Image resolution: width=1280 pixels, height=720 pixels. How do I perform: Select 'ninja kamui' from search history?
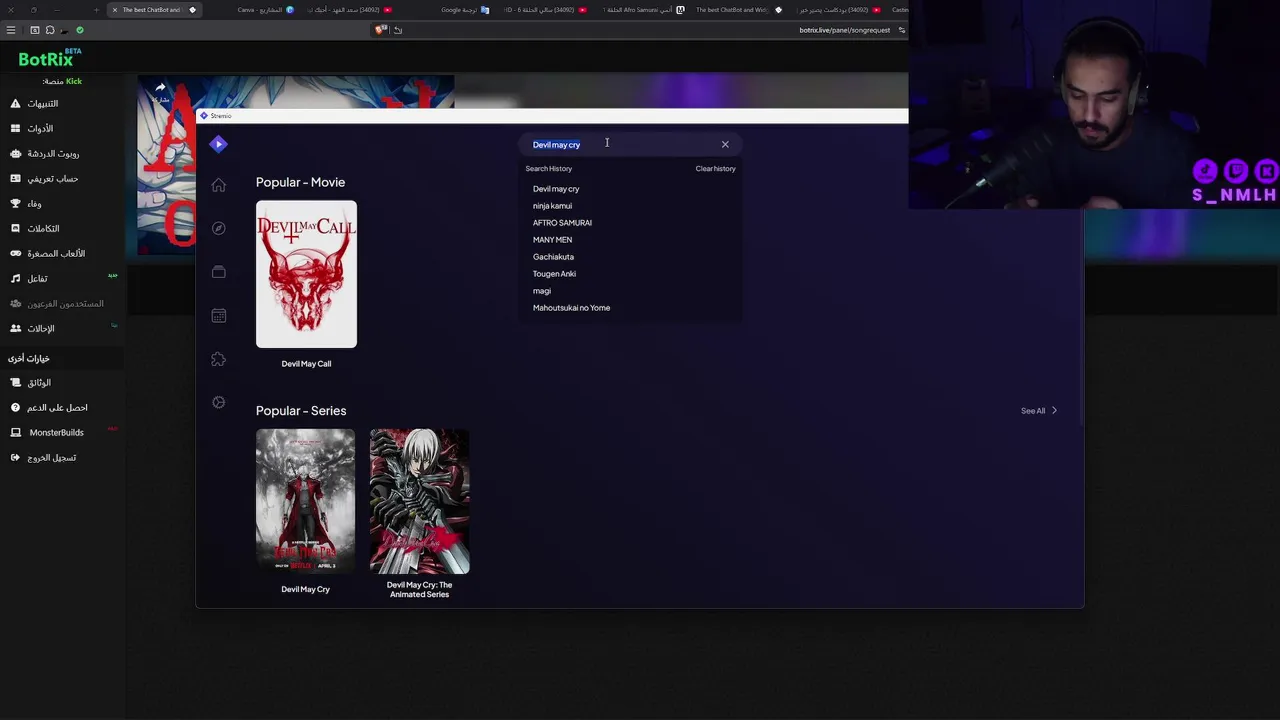click(552, 206)
